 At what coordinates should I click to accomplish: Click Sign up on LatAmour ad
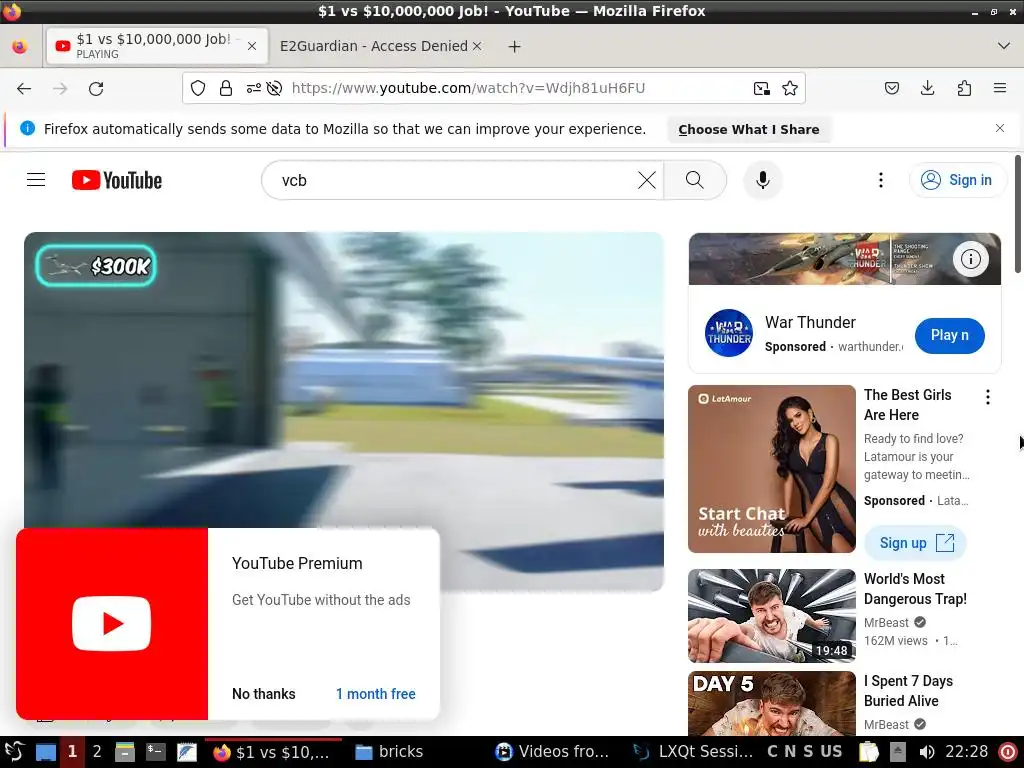[x=915, y=543]
